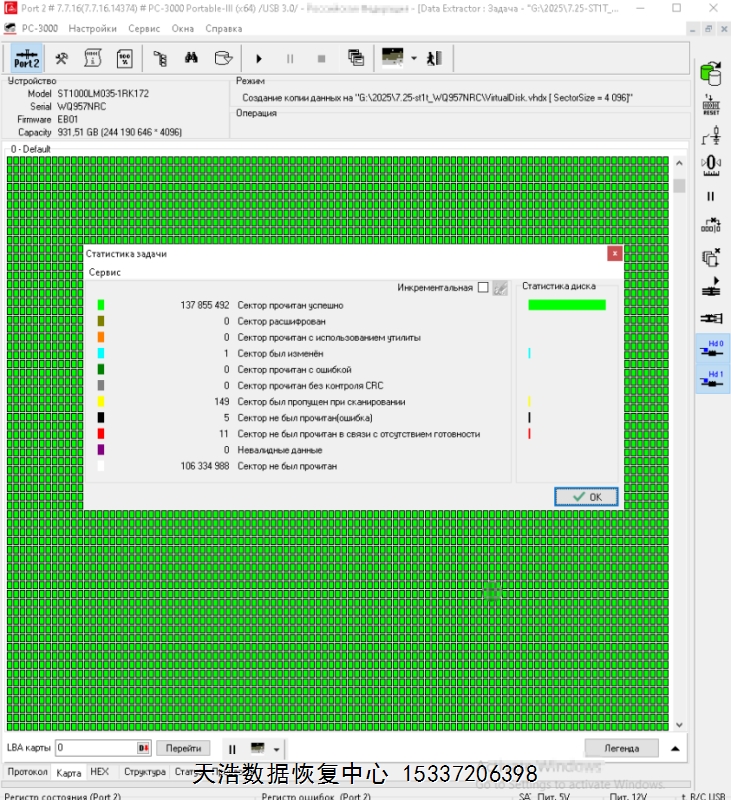Viewport: 731px width, 800px height.
Task: Collapse the legend panel arrow at bottom right
Action: (x=675, y=748)
